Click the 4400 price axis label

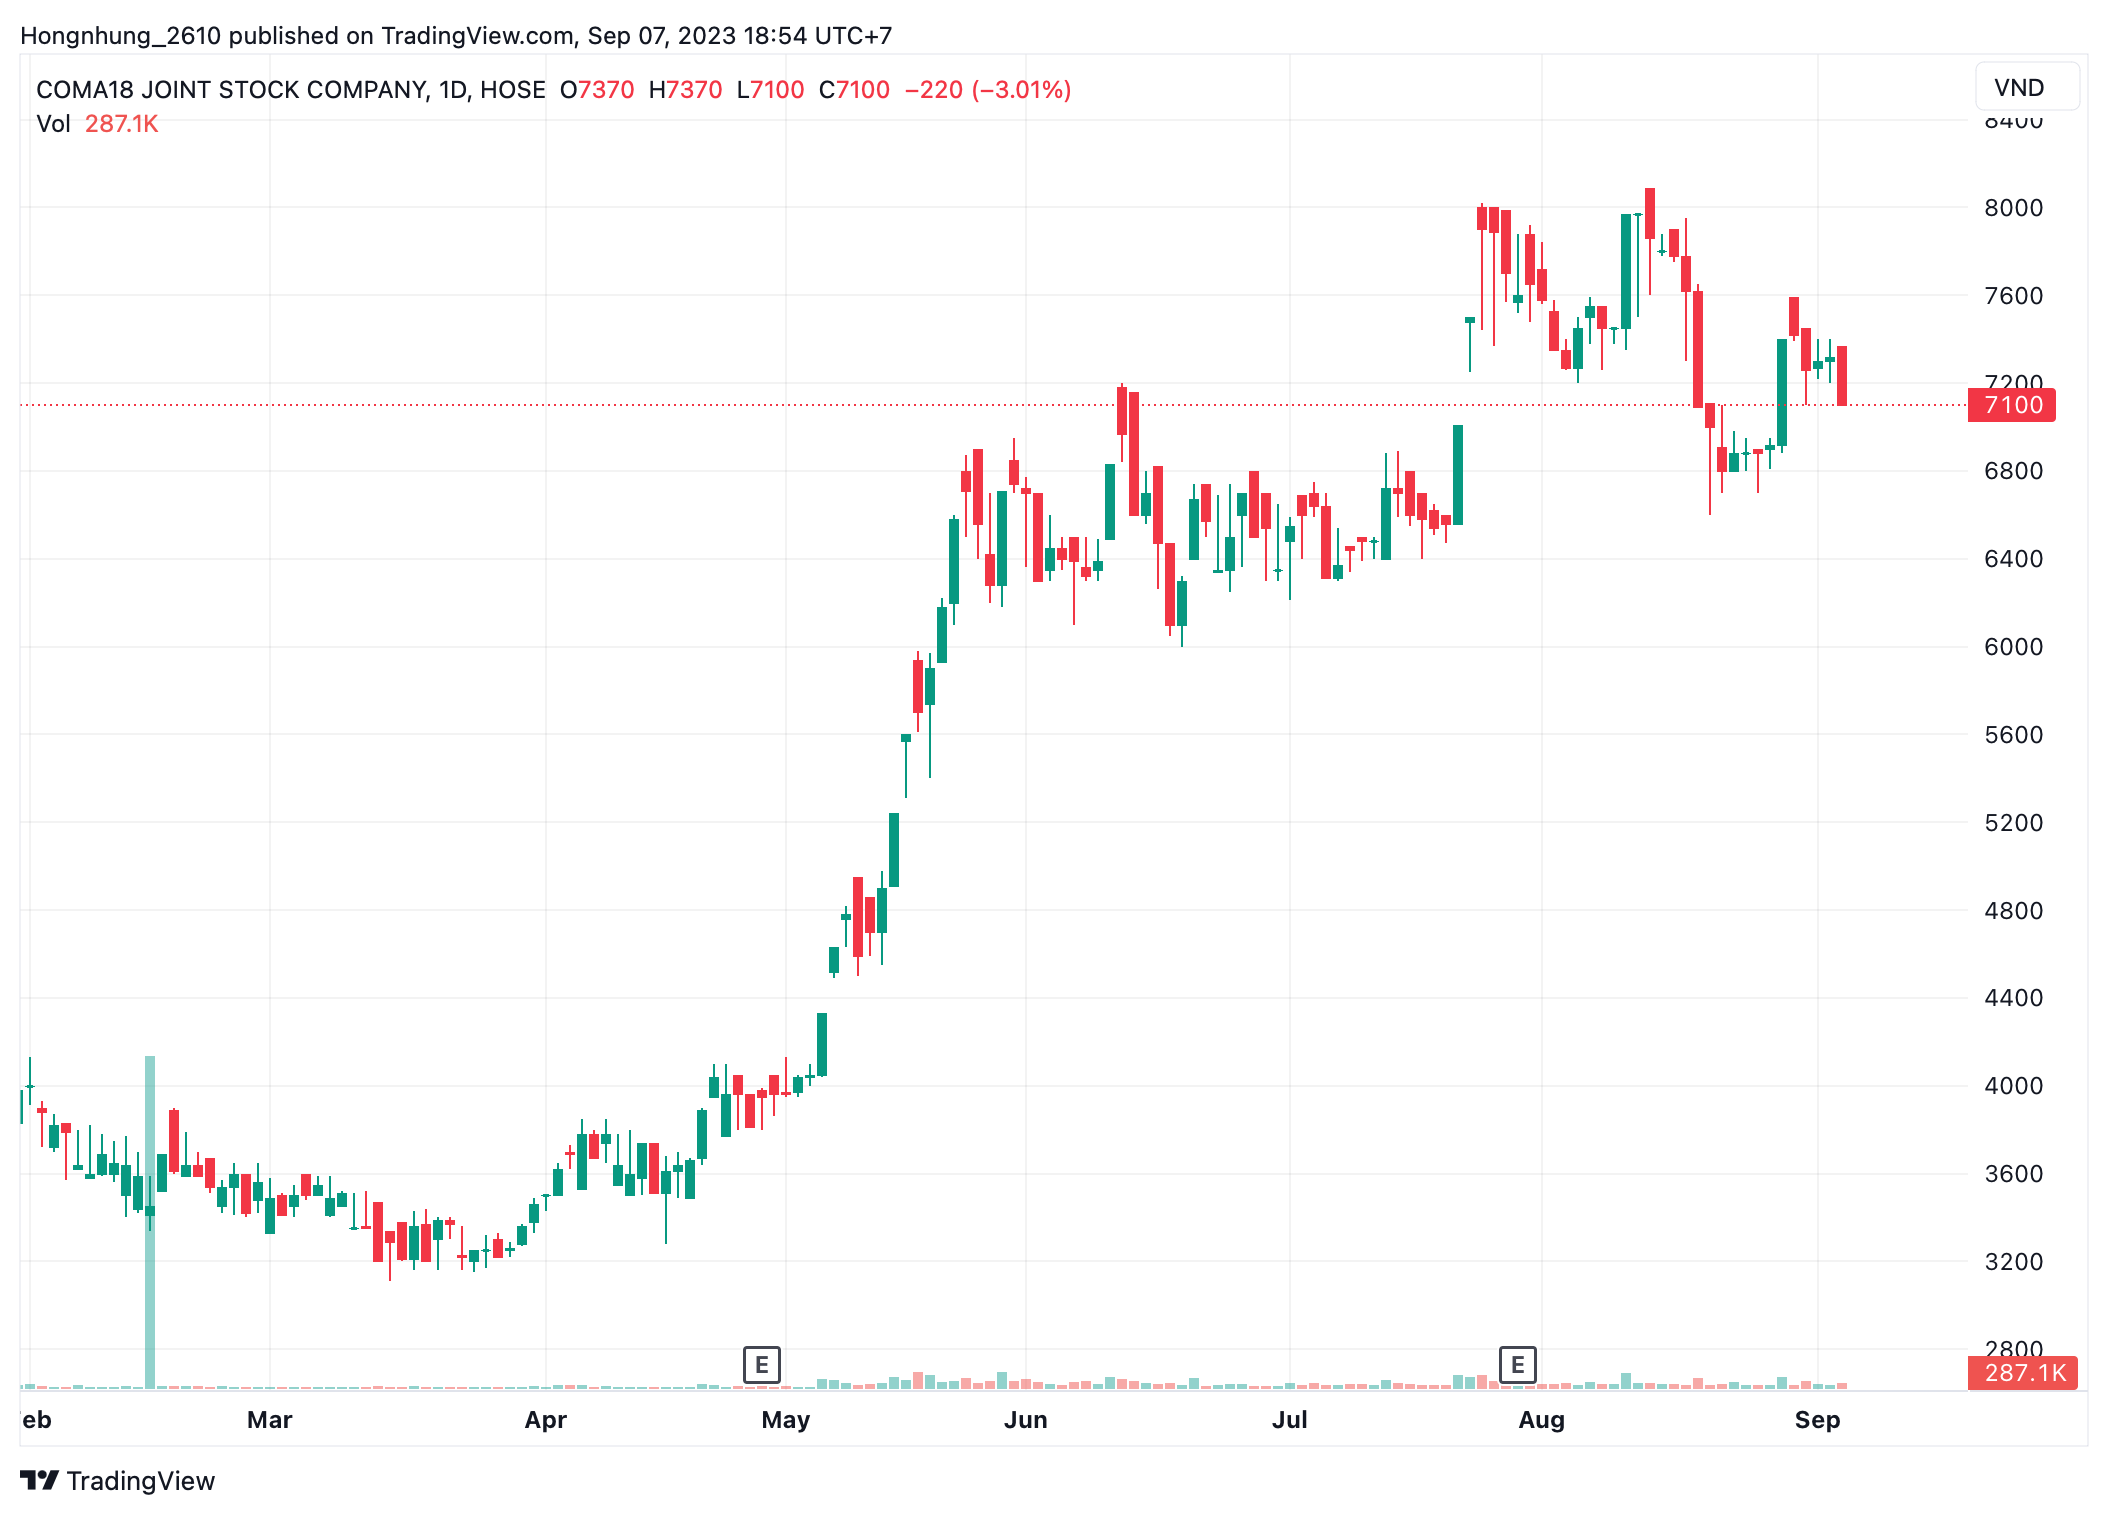(2013, 997)
